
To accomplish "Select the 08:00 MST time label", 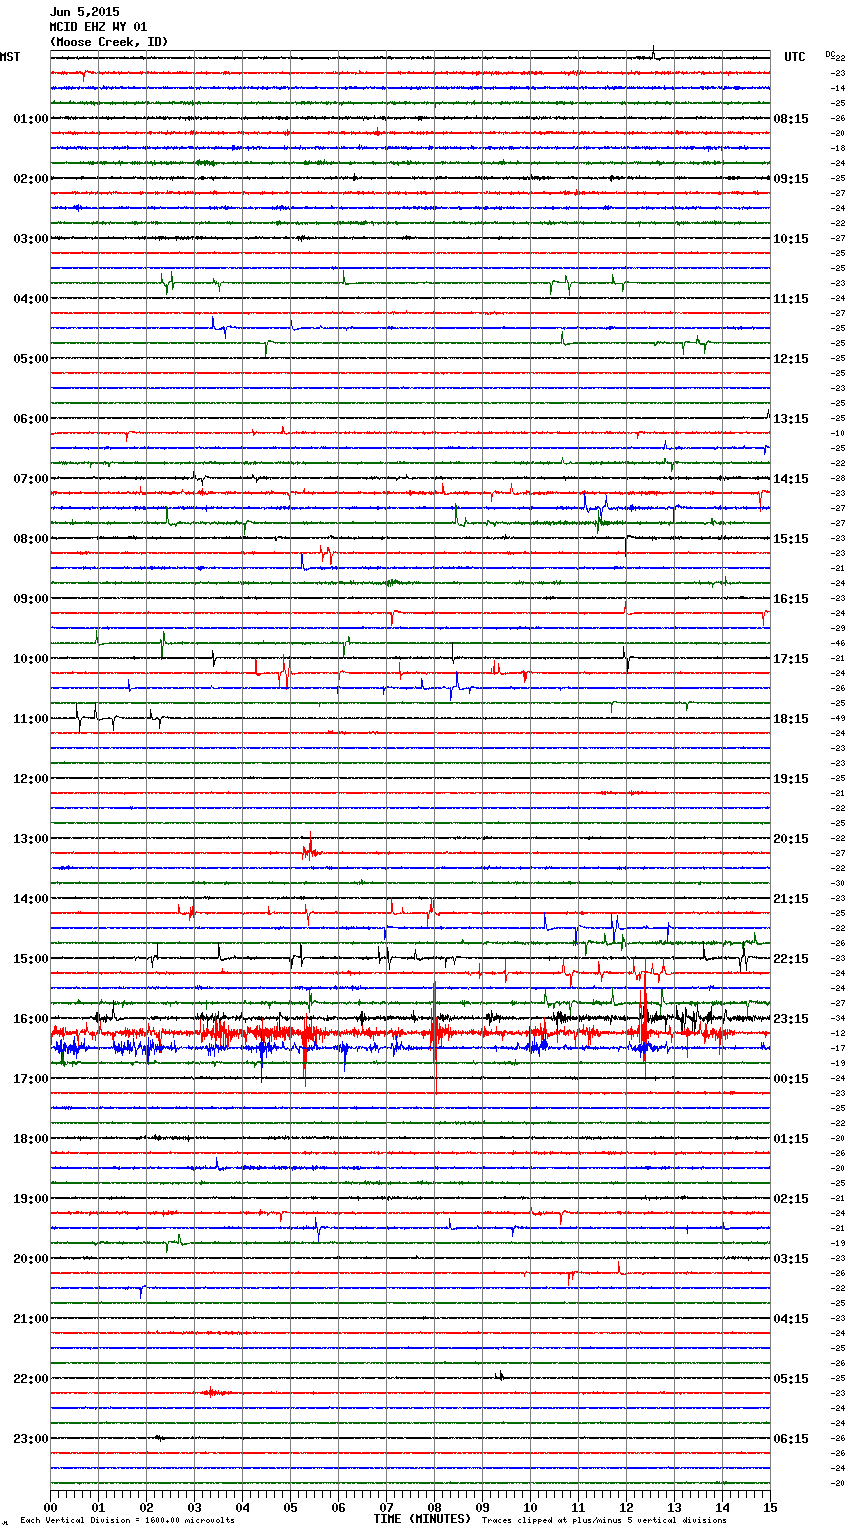I will [31, 539].
